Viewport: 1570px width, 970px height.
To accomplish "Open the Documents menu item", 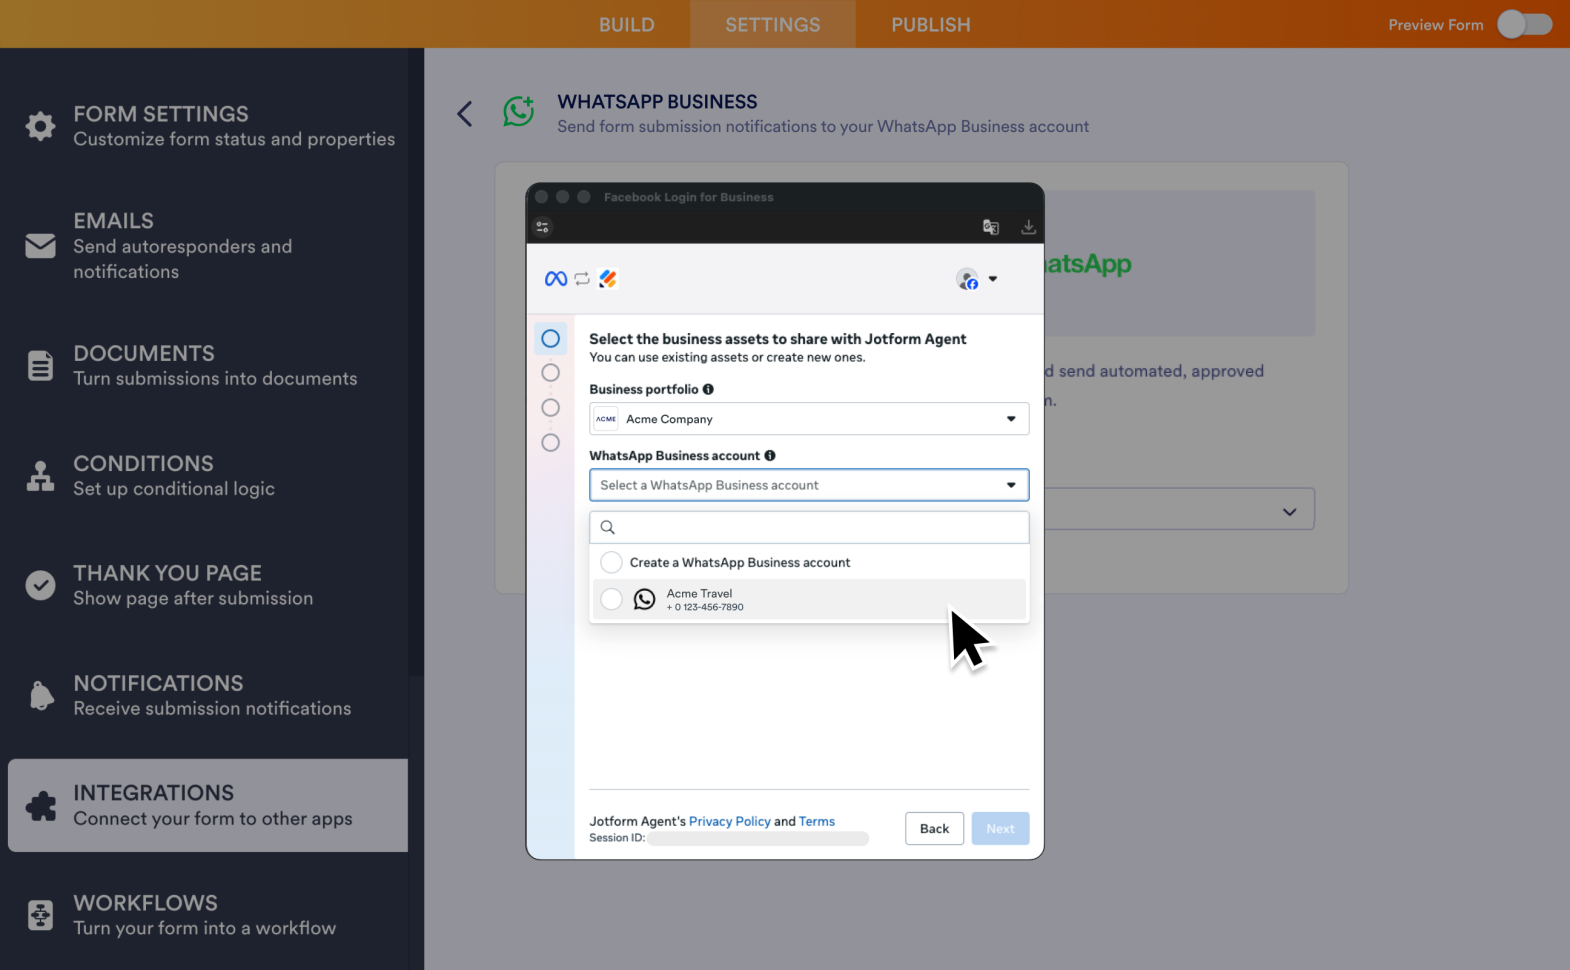I will [x=208, y=366].
